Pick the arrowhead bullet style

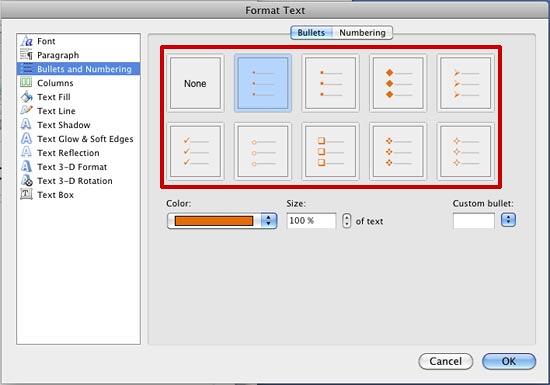pyautogui.click(x=465, y=83)
